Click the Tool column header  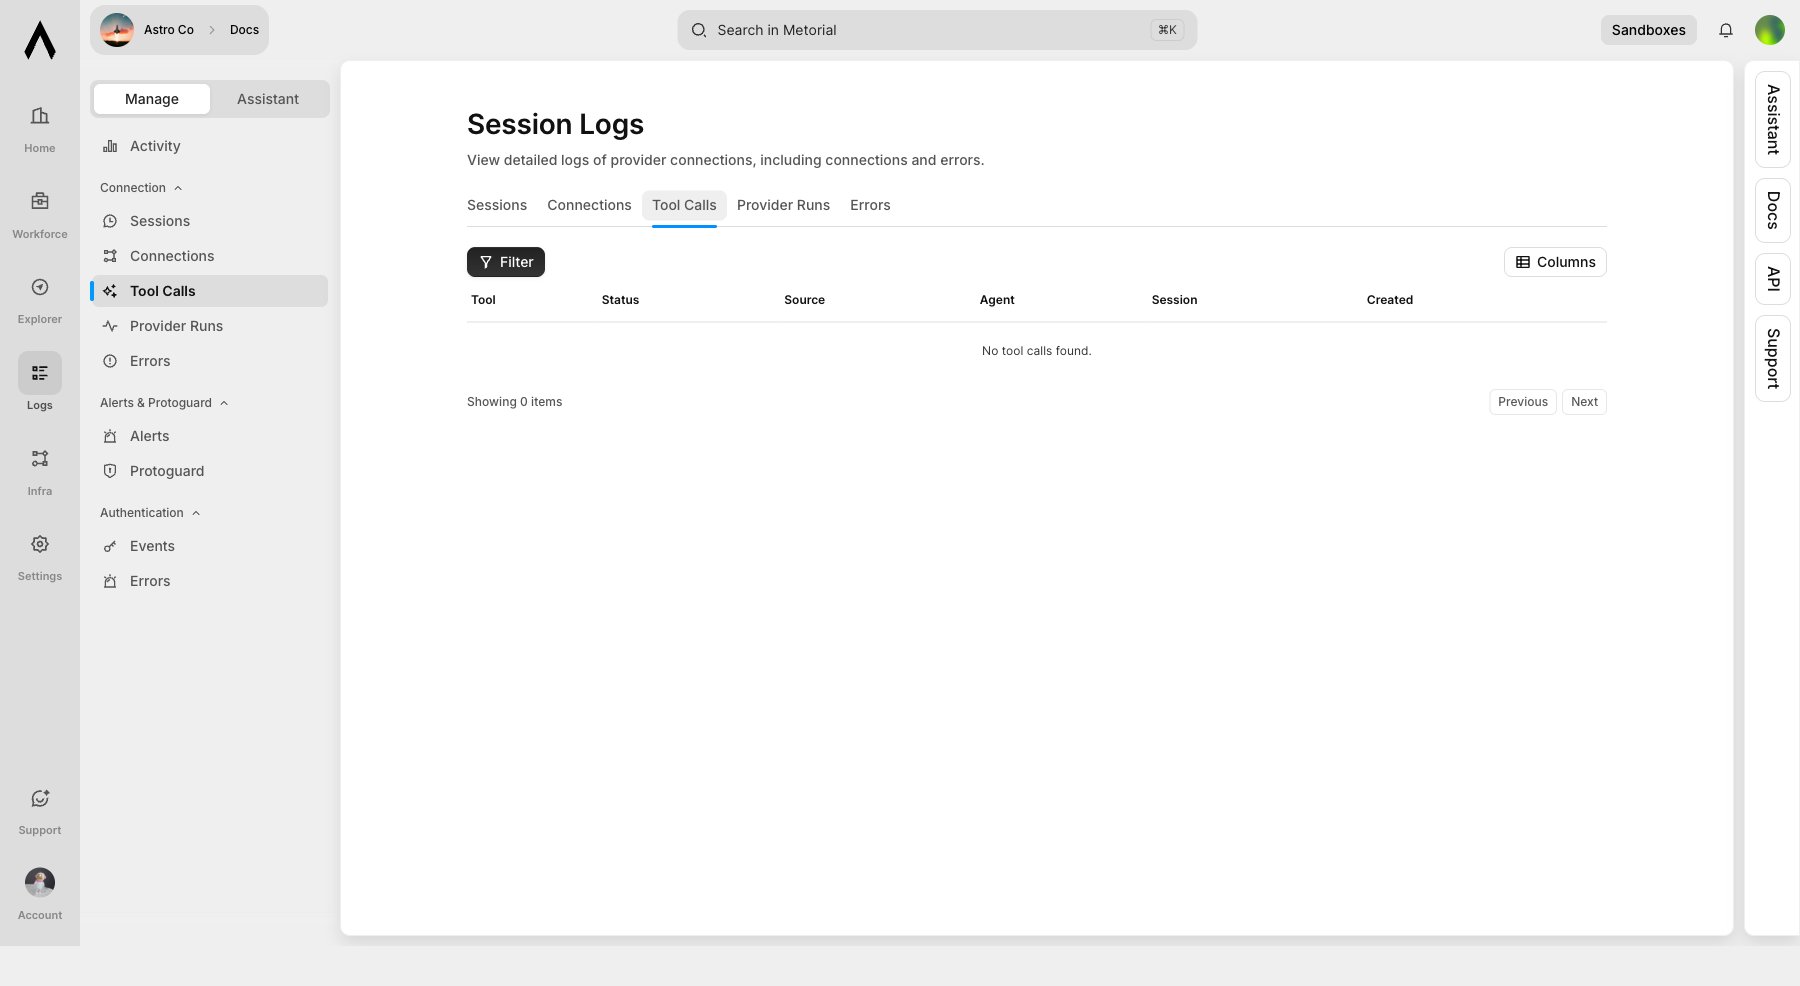[483, 300]
